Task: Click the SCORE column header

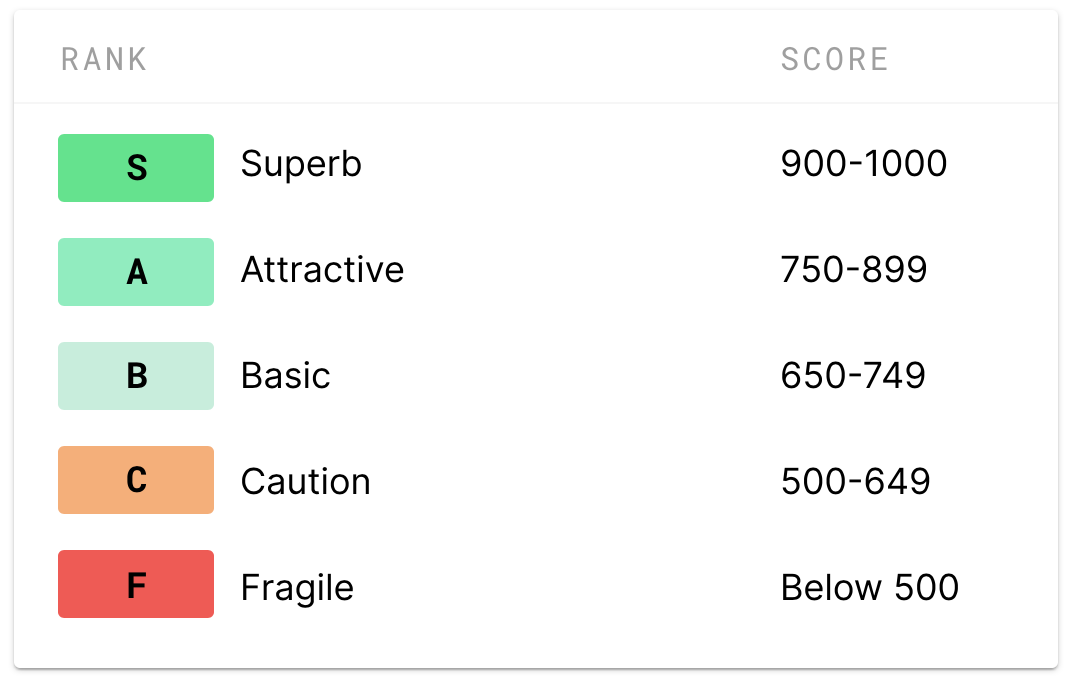Action: [834, 59]
